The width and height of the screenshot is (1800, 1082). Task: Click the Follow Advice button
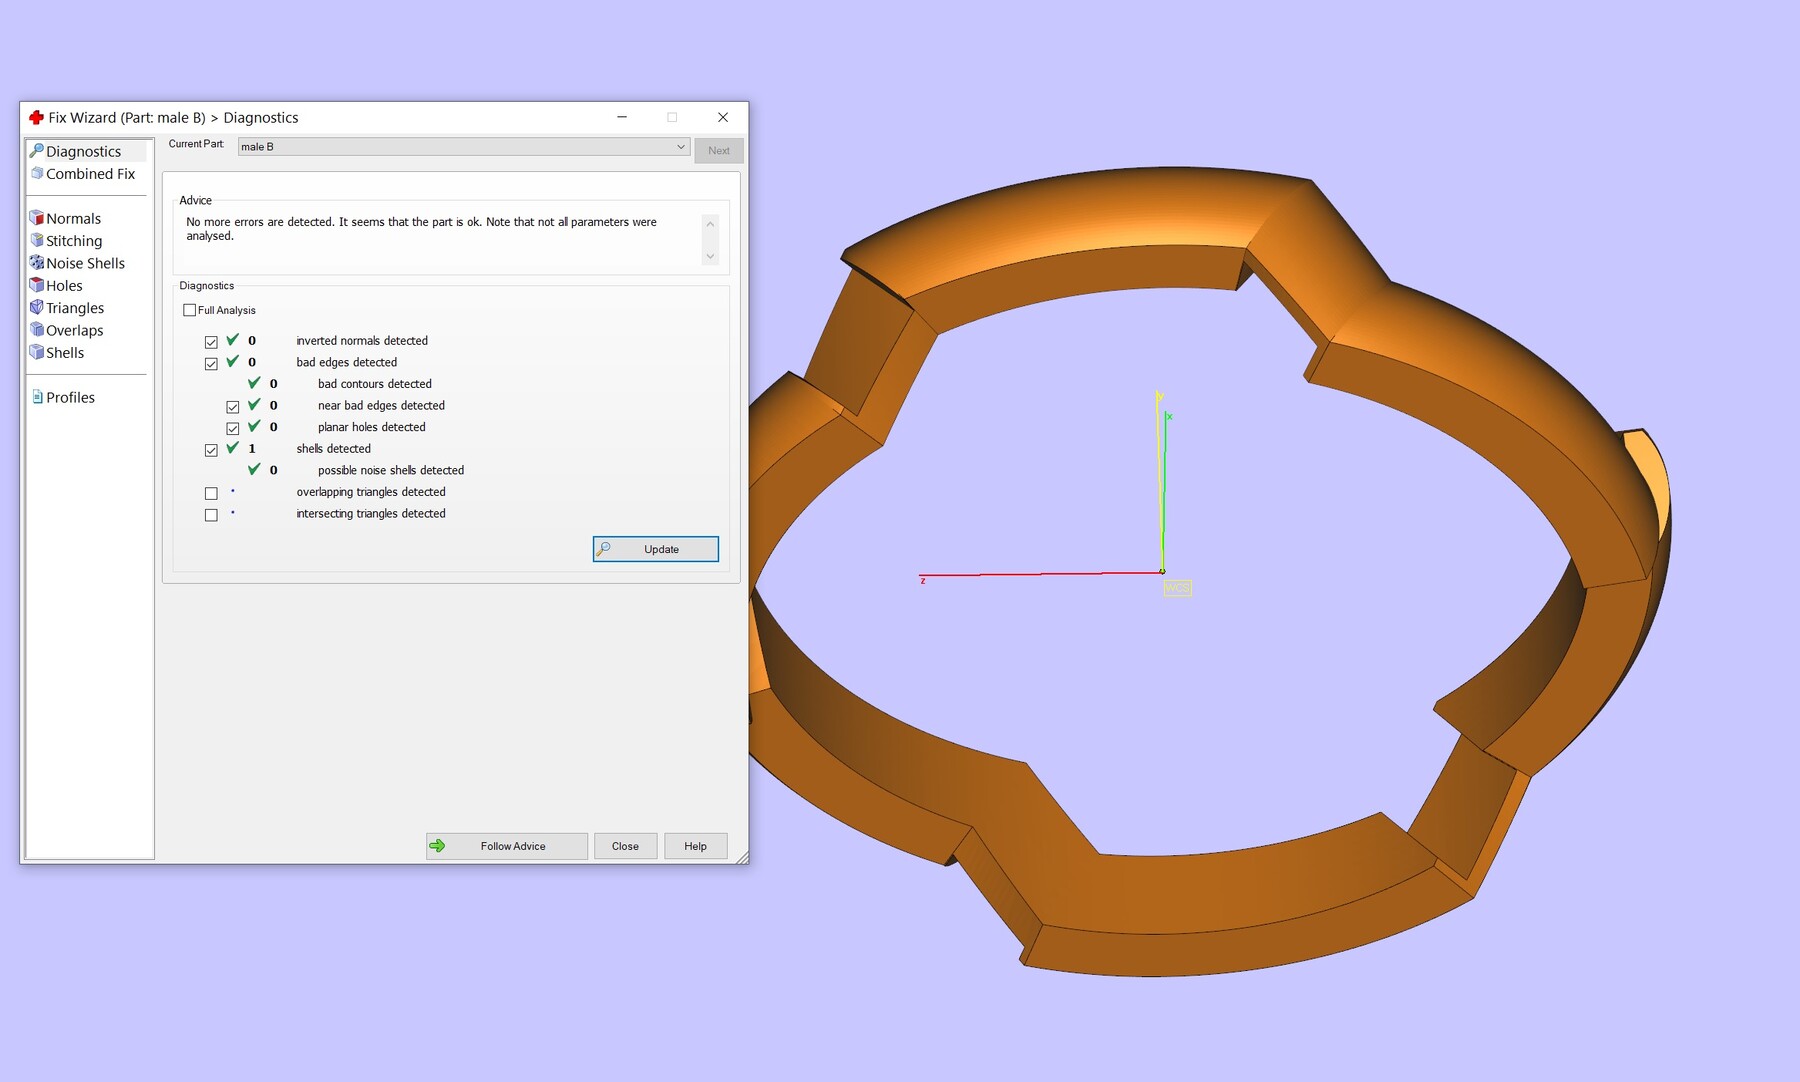[507, 846]
